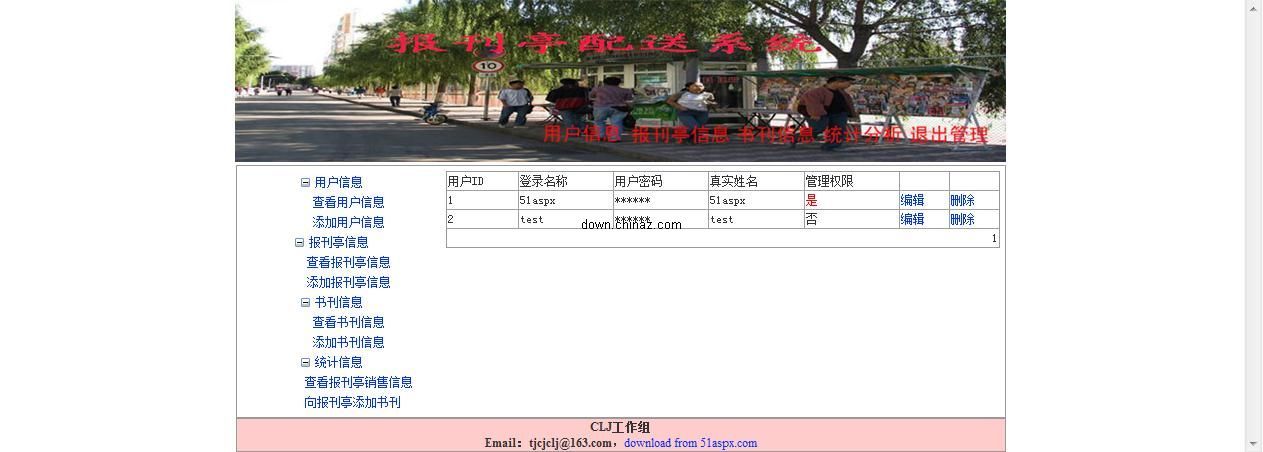
Task: Click 删除 for user test
Action: pos(962,219)
